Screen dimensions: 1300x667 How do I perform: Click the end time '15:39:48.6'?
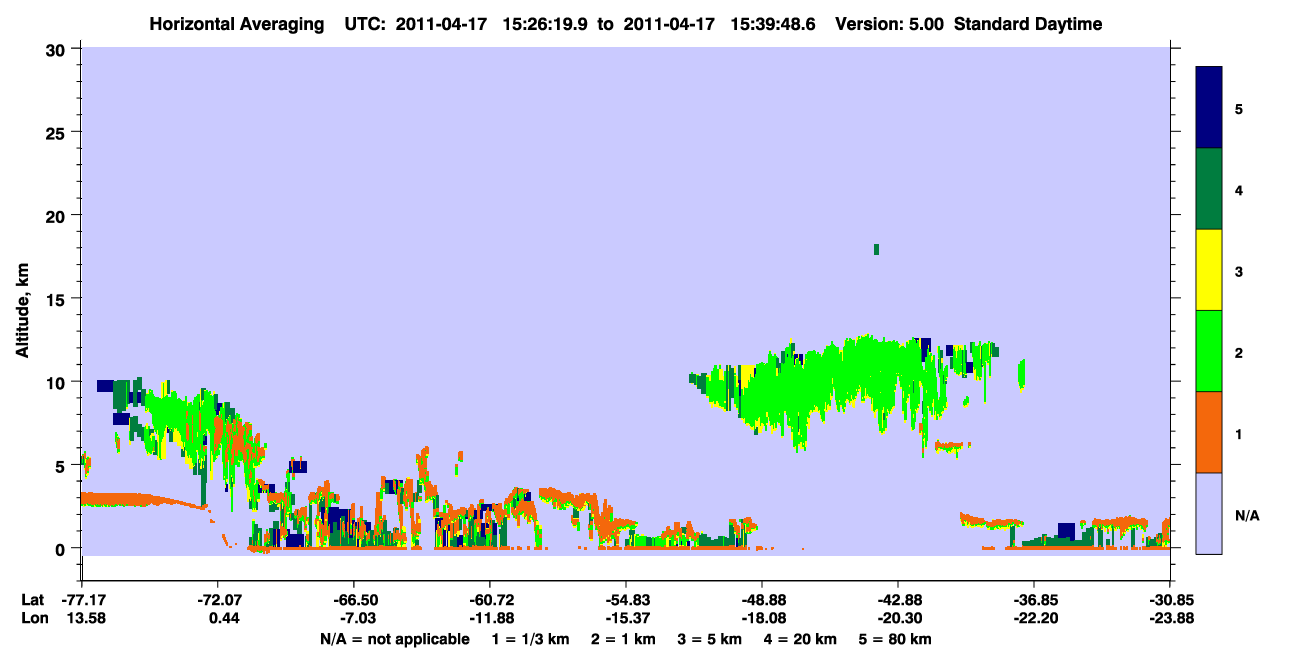(x=773, y=24)
